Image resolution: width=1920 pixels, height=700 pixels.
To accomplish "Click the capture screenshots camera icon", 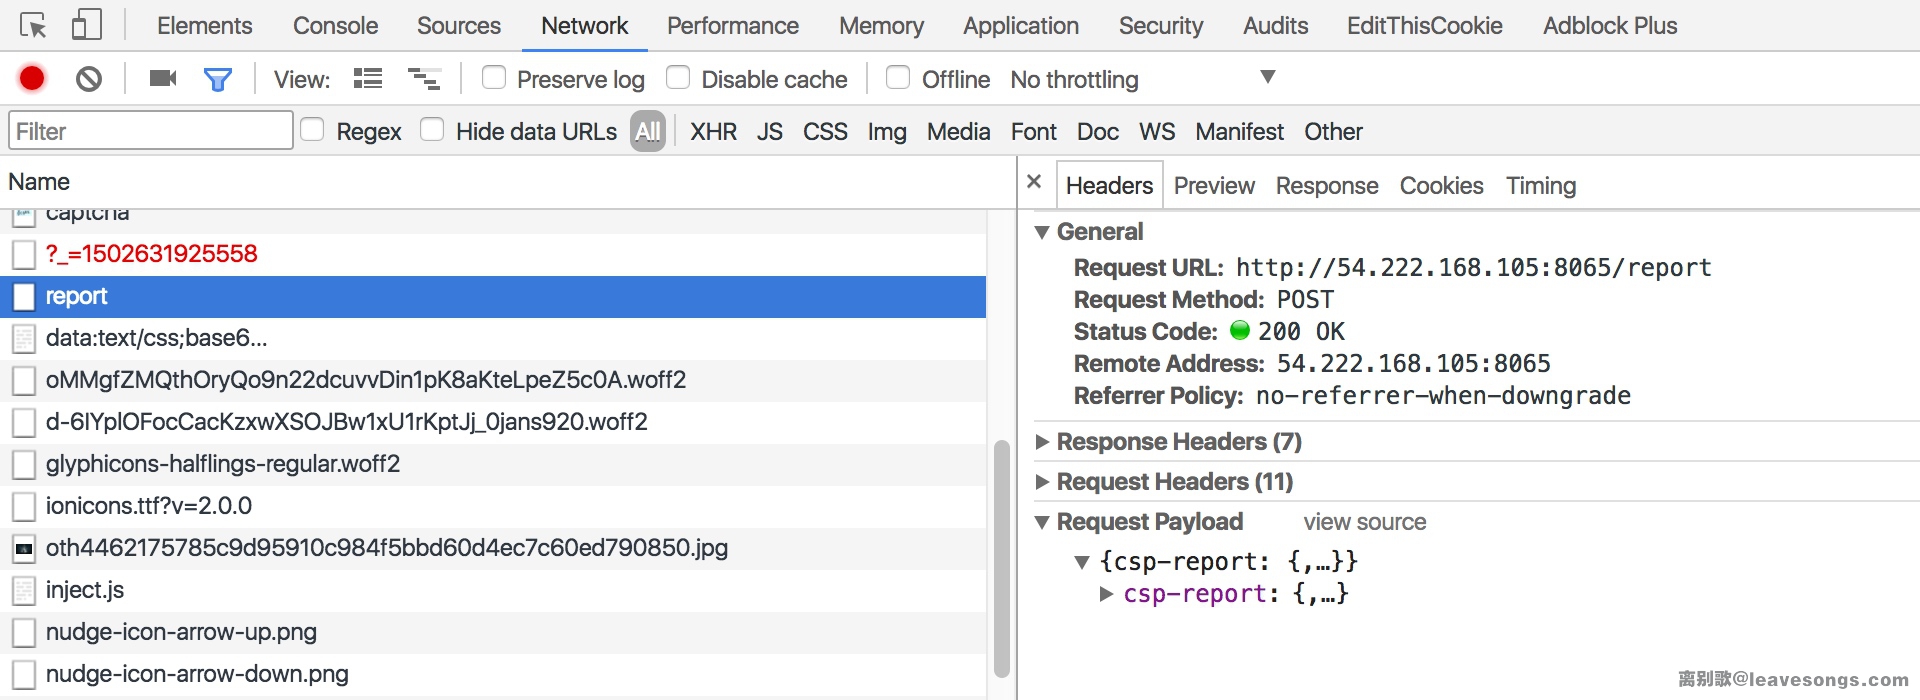I will [x=162, y=78].
